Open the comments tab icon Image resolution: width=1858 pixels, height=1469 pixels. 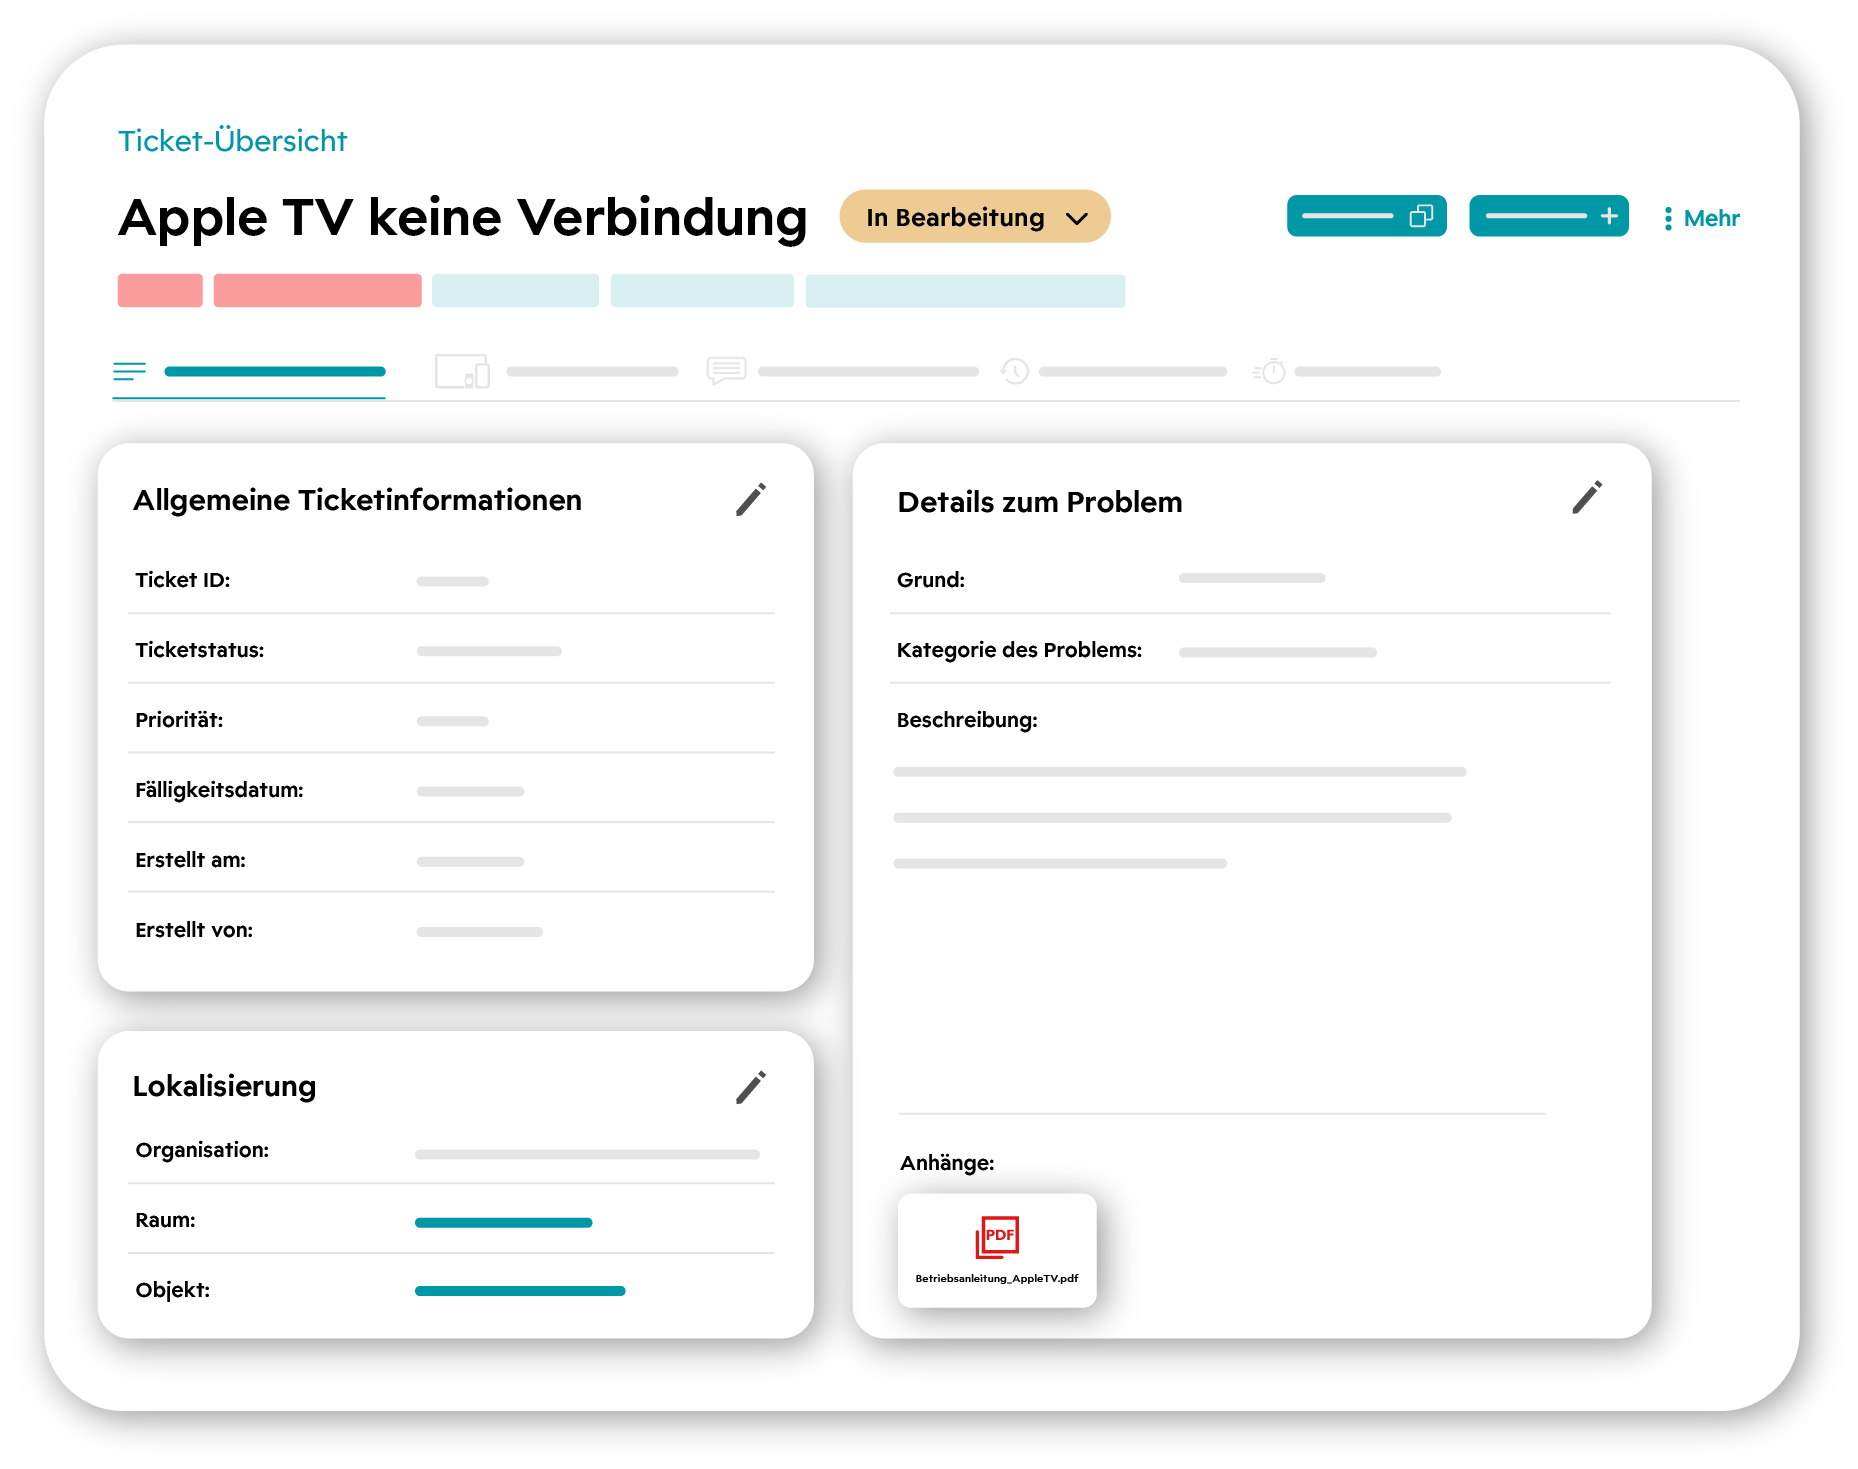727,371
